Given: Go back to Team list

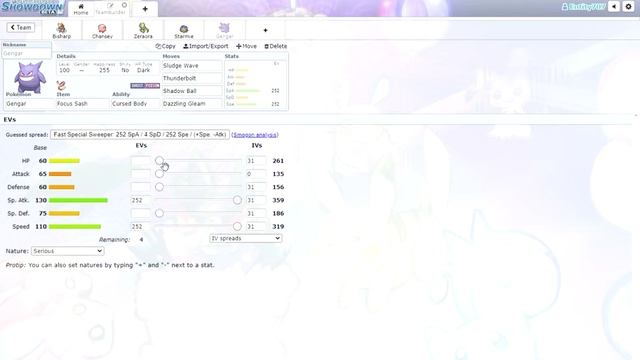Looking at the screenshot, I should (x=21, y=27).
